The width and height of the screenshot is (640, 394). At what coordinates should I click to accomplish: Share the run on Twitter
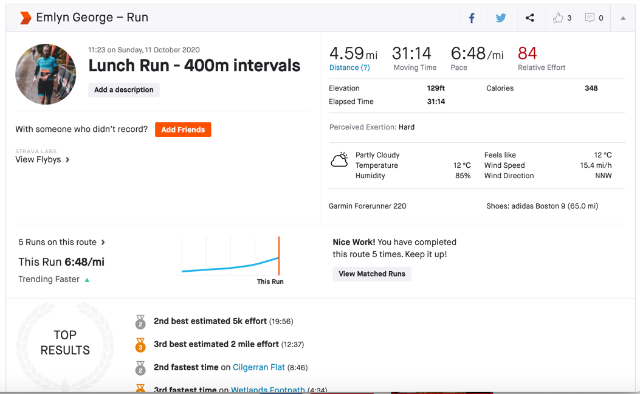click(x=501, y=18)
